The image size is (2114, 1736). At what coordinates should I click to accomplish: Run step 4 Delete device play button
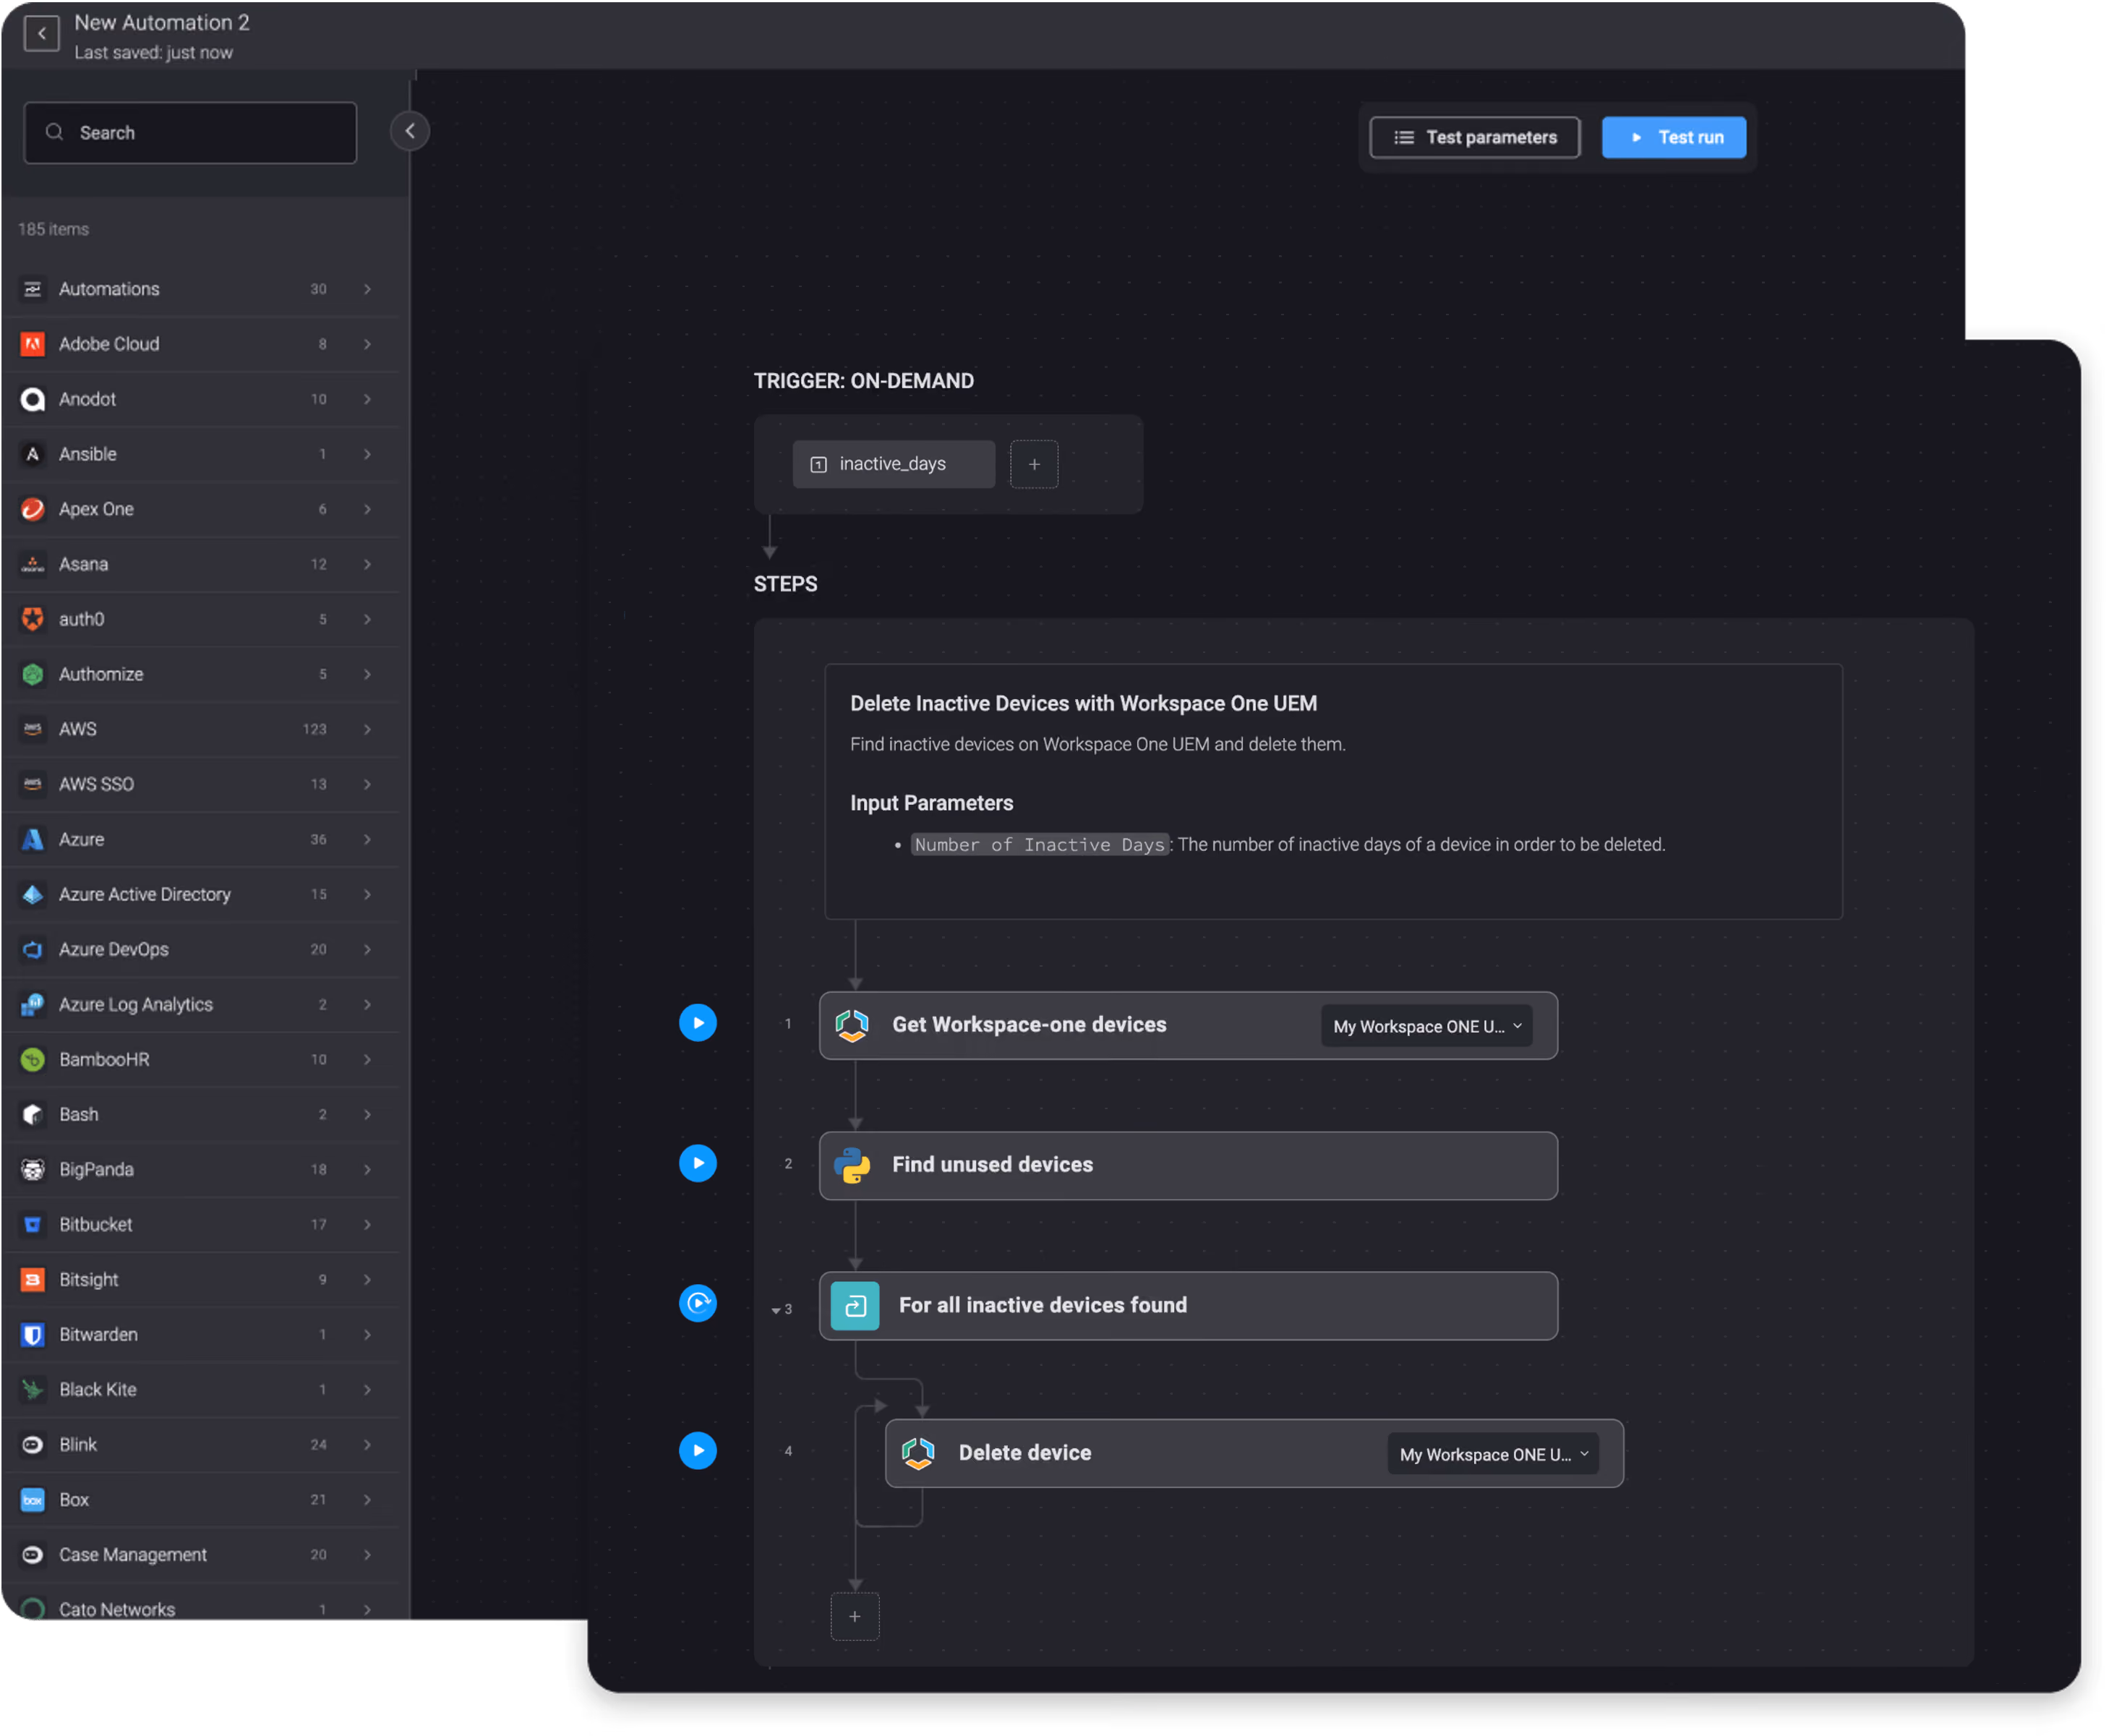(x=698, y=1451)
